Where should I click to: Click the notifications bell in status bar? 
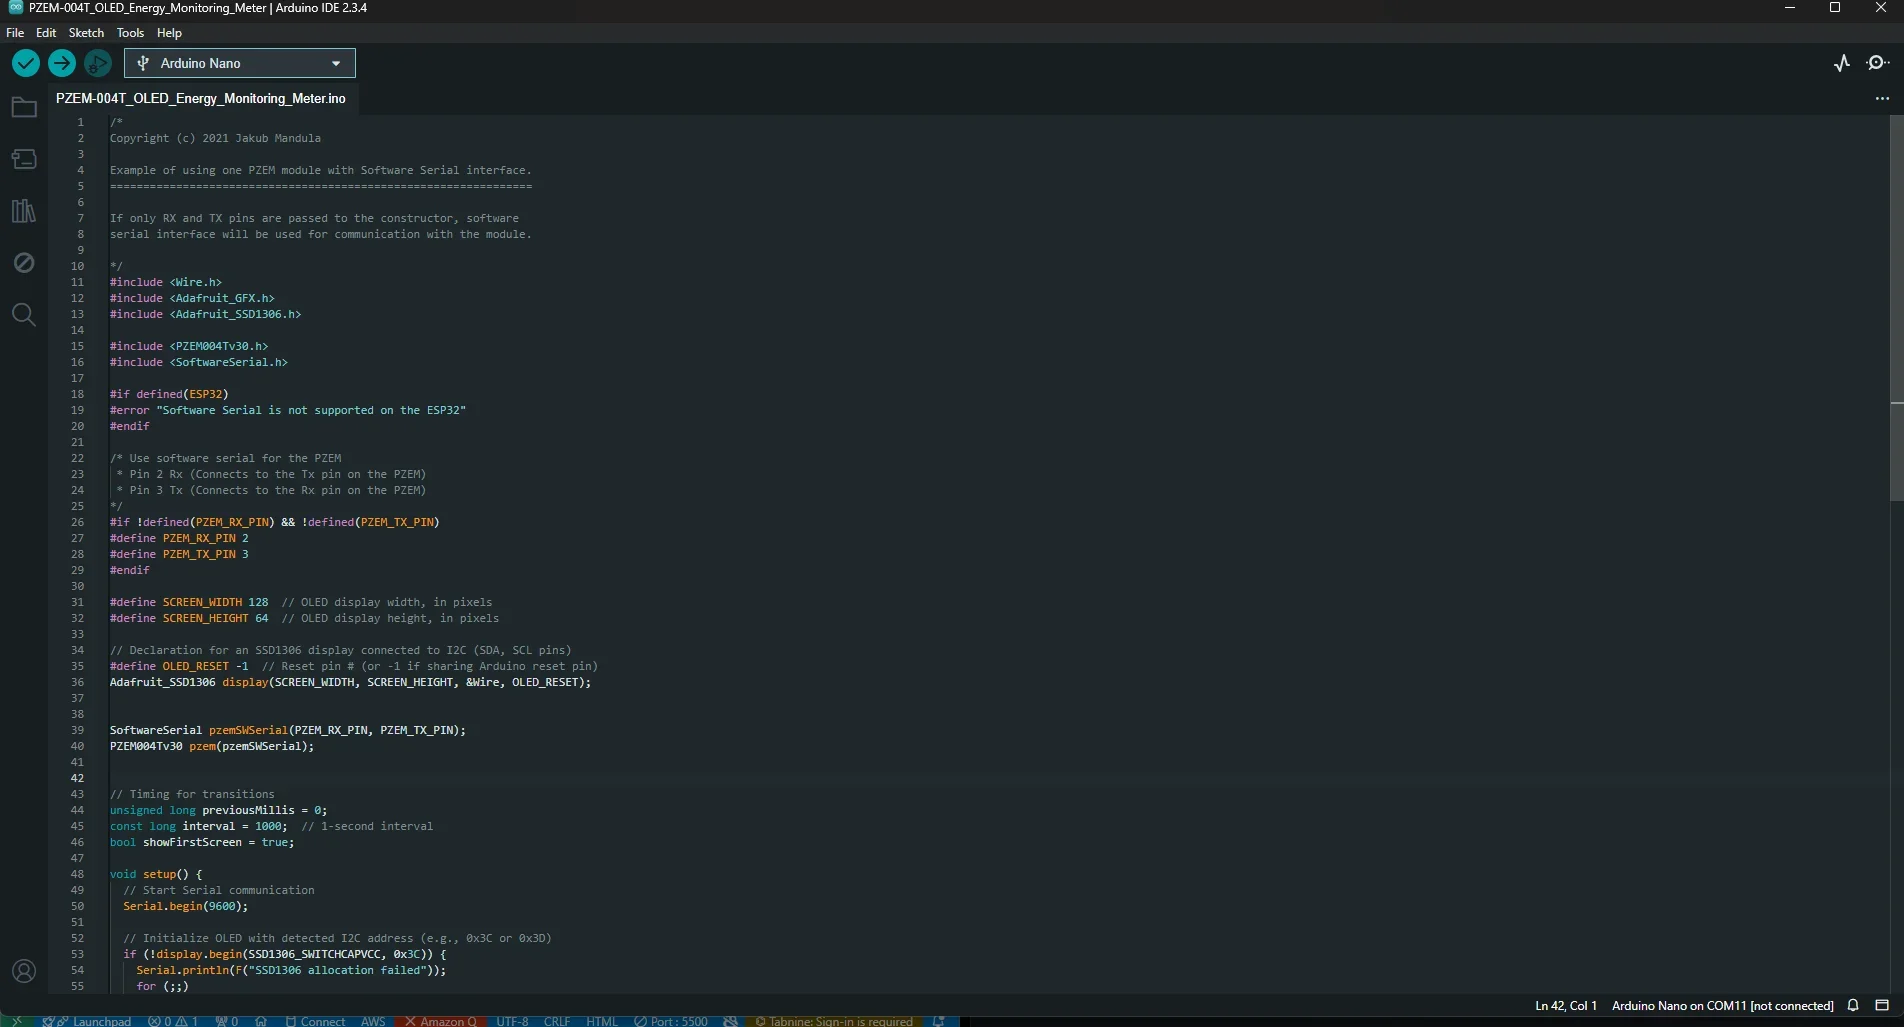tap(1853, 1005)
